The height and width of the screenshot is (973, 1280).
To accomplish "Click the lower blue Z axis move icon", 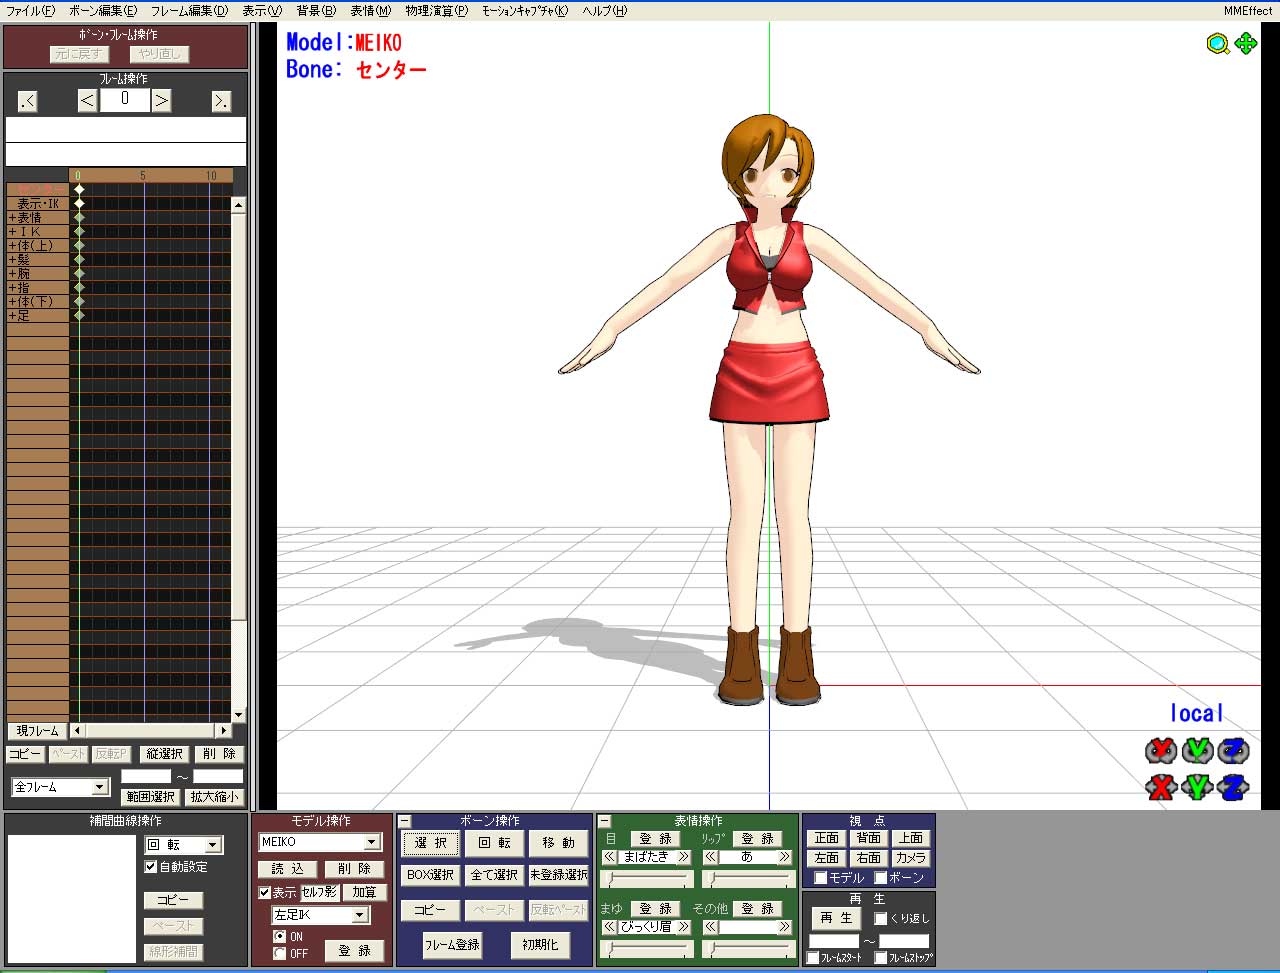I will pyautogui.click(x=1234, y=788).
